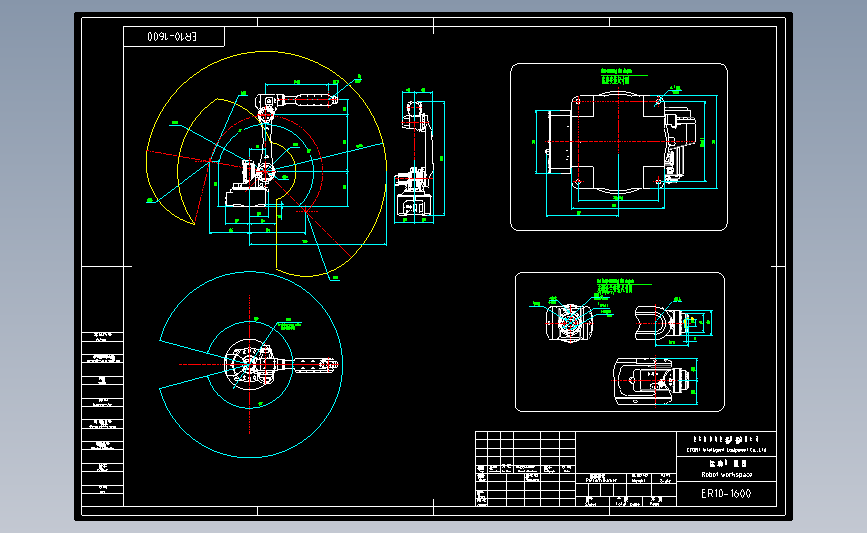
Task: Select the wrist flange detail views frame
Action: (620, 342)
